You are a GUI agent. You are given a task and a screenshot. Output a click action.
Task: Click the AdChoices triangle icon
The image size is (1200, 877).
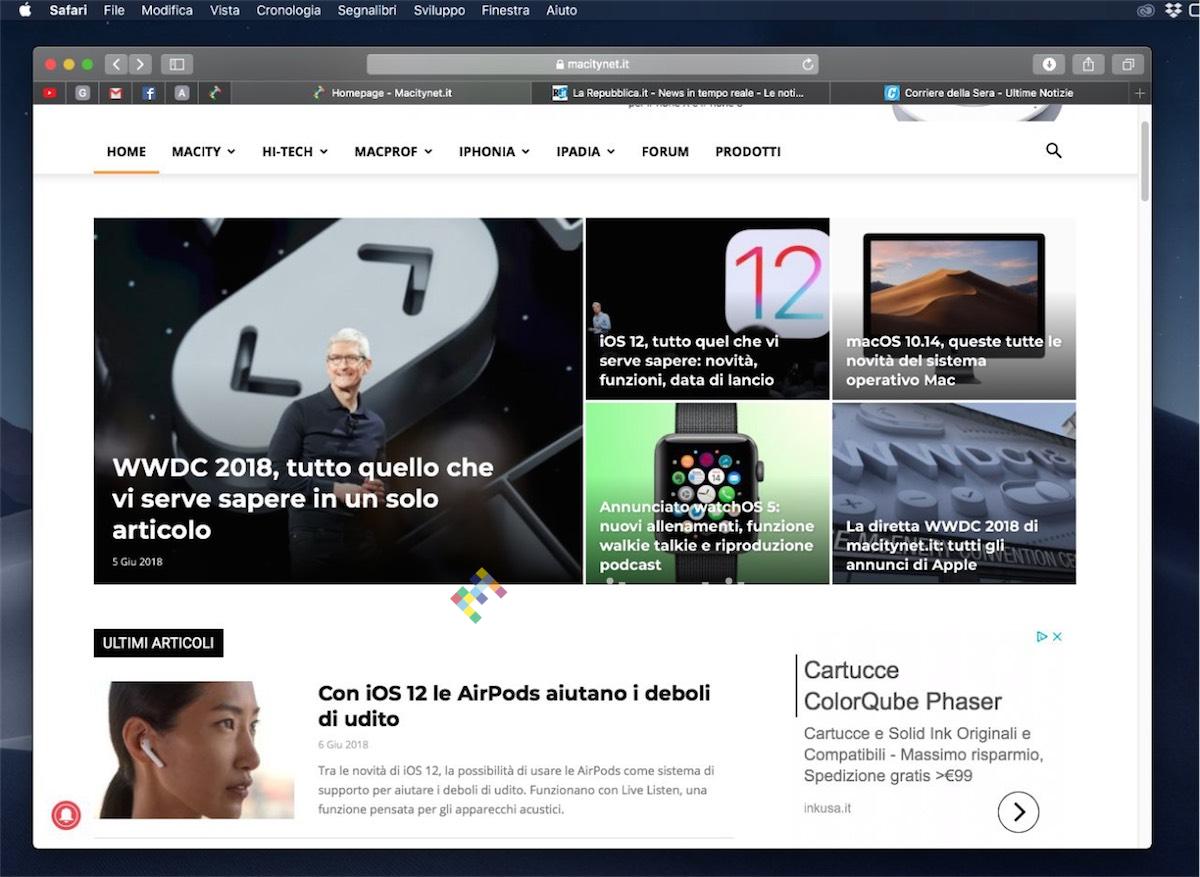pos(1042,636)
